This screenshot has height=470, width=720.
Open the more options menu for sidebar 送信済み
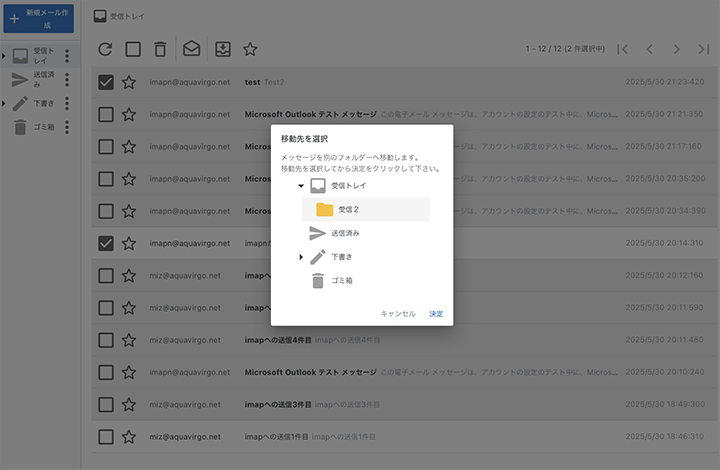click(67, 79)
